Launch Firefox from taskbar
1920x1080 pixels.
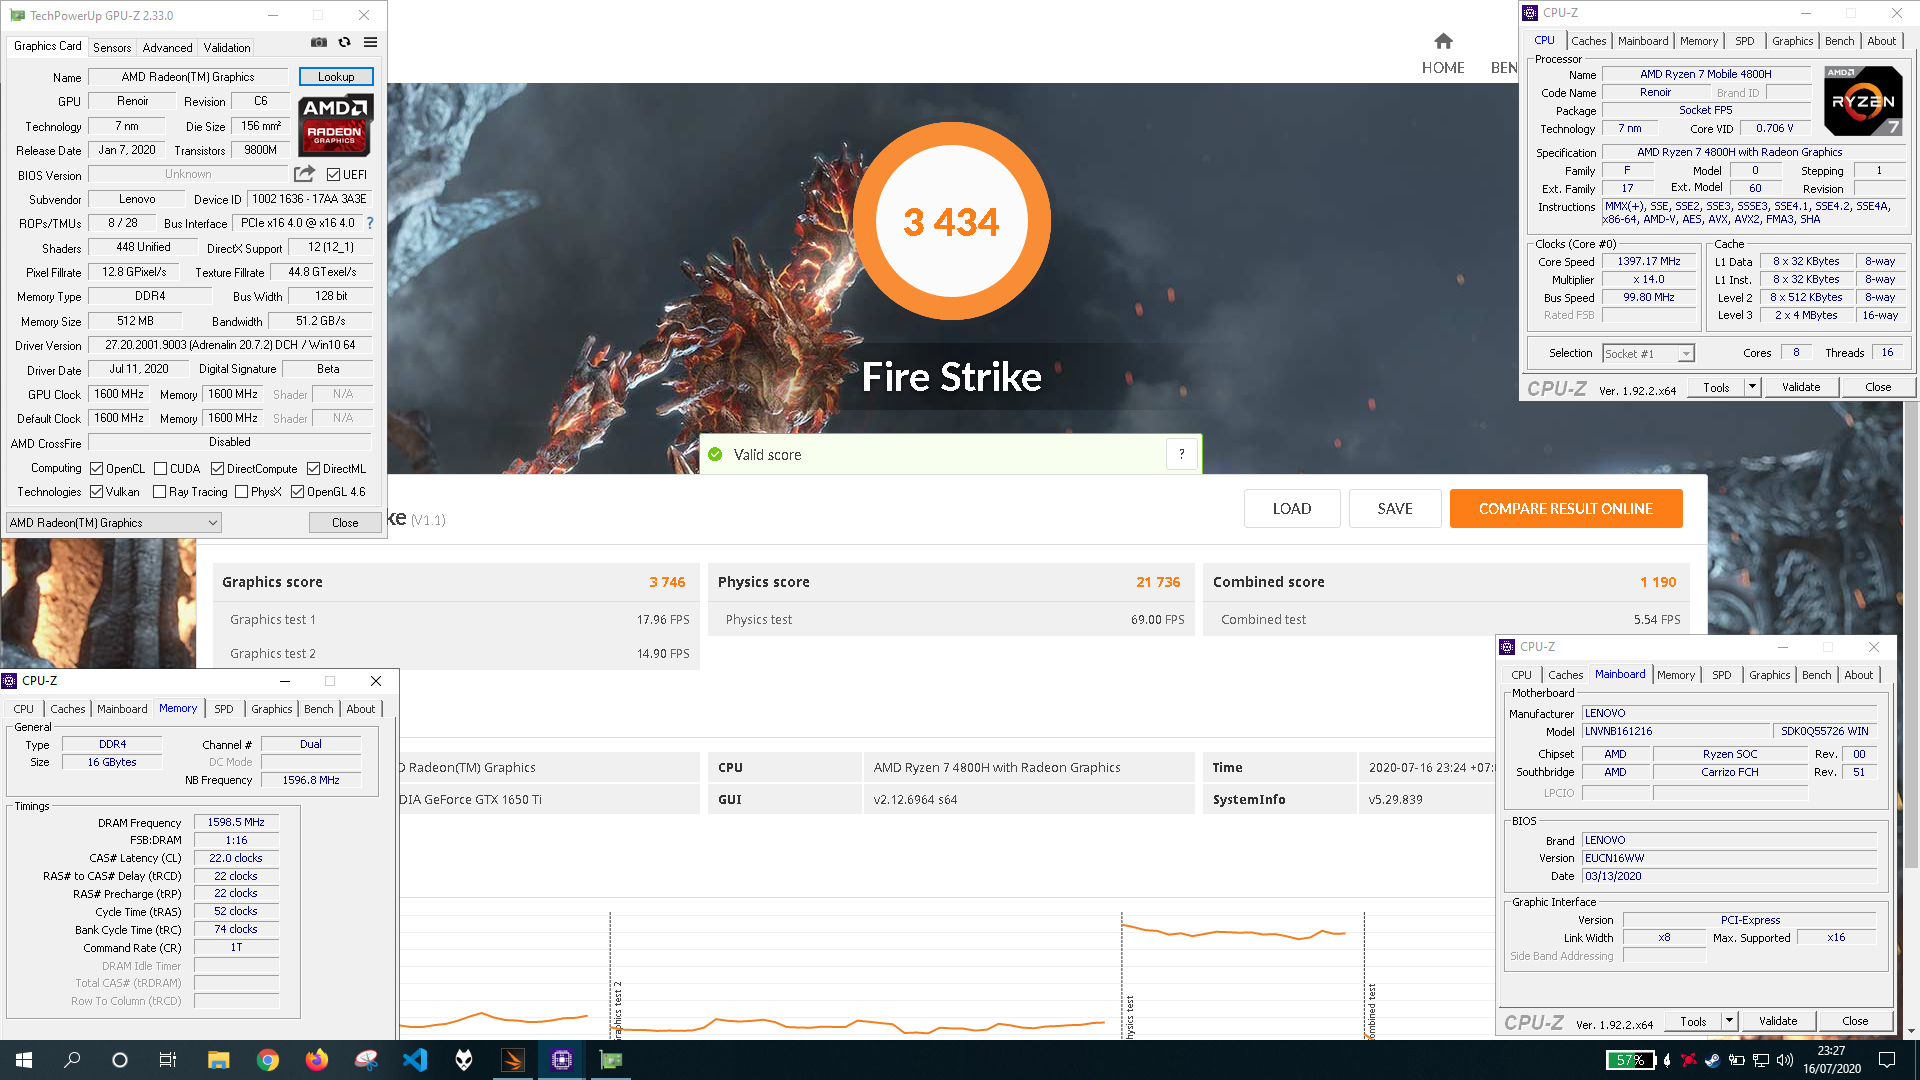[x=317, y=1060]
